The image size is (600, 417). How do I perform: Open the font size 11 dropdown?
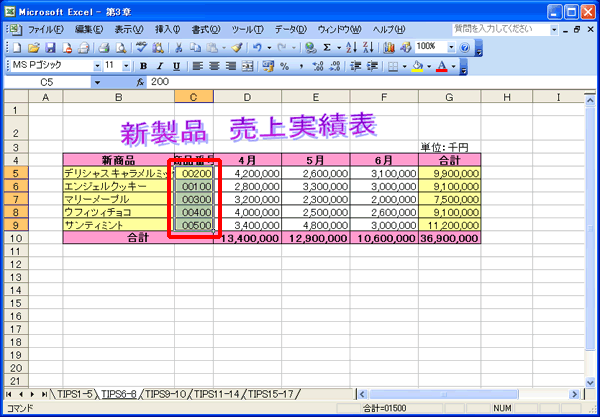click(x=126, y=66)
